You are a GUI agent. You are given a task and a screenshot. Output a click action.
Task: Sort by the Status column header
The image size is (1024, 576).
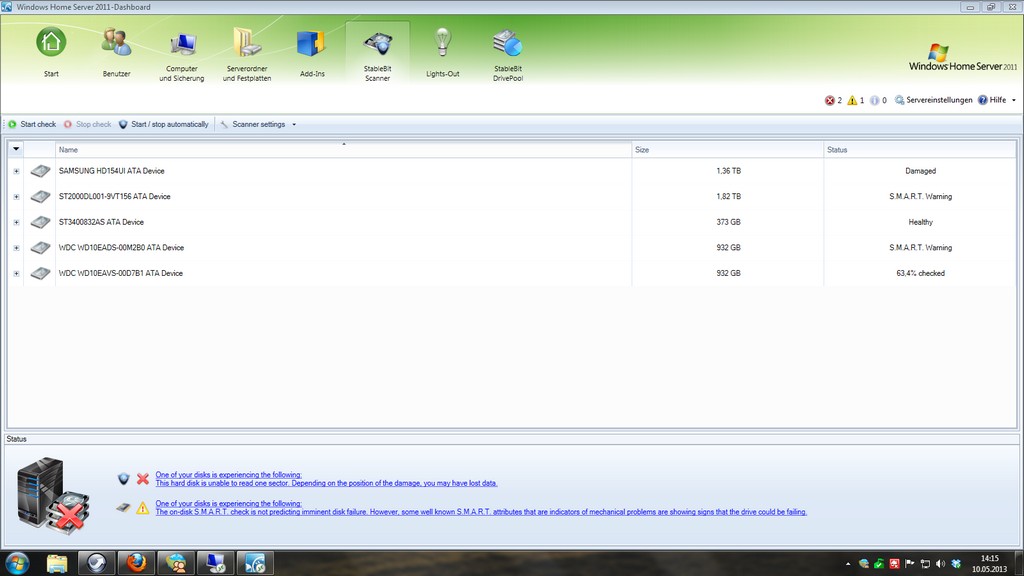tap(920, 150)
